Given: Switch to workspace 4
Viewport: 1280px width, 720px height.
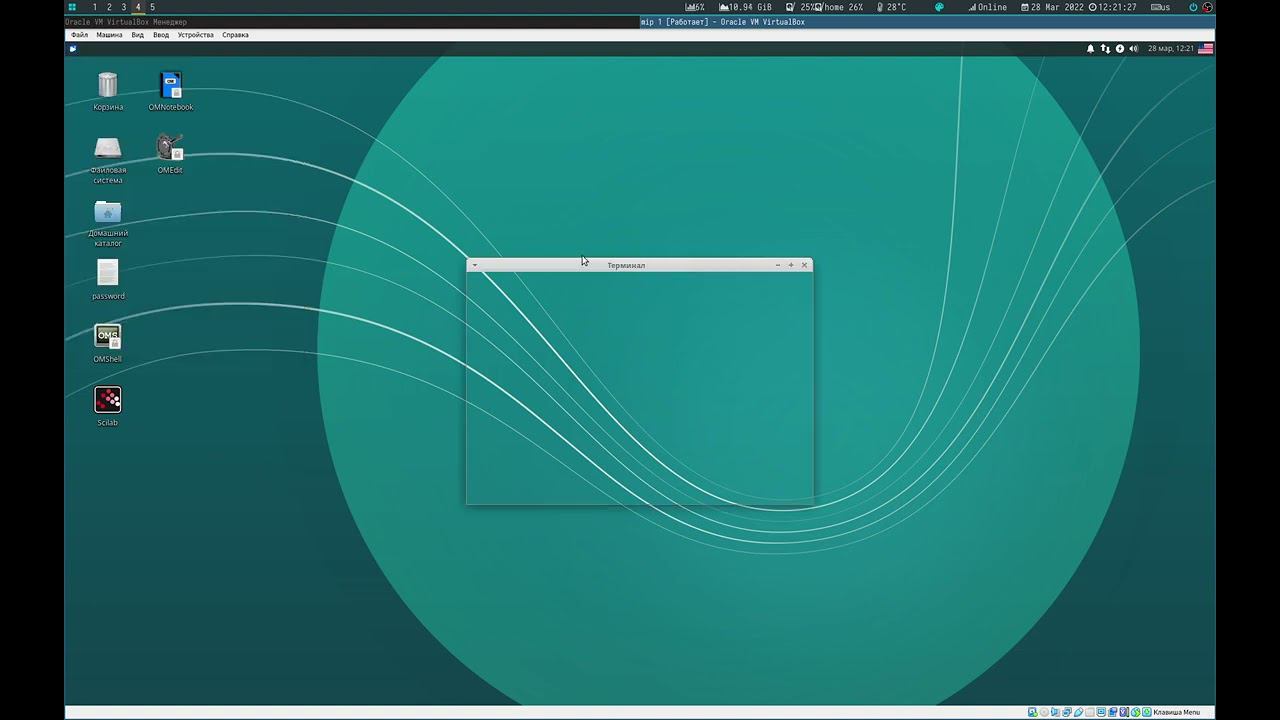Looking at the screenshot, I should [138, 7].
